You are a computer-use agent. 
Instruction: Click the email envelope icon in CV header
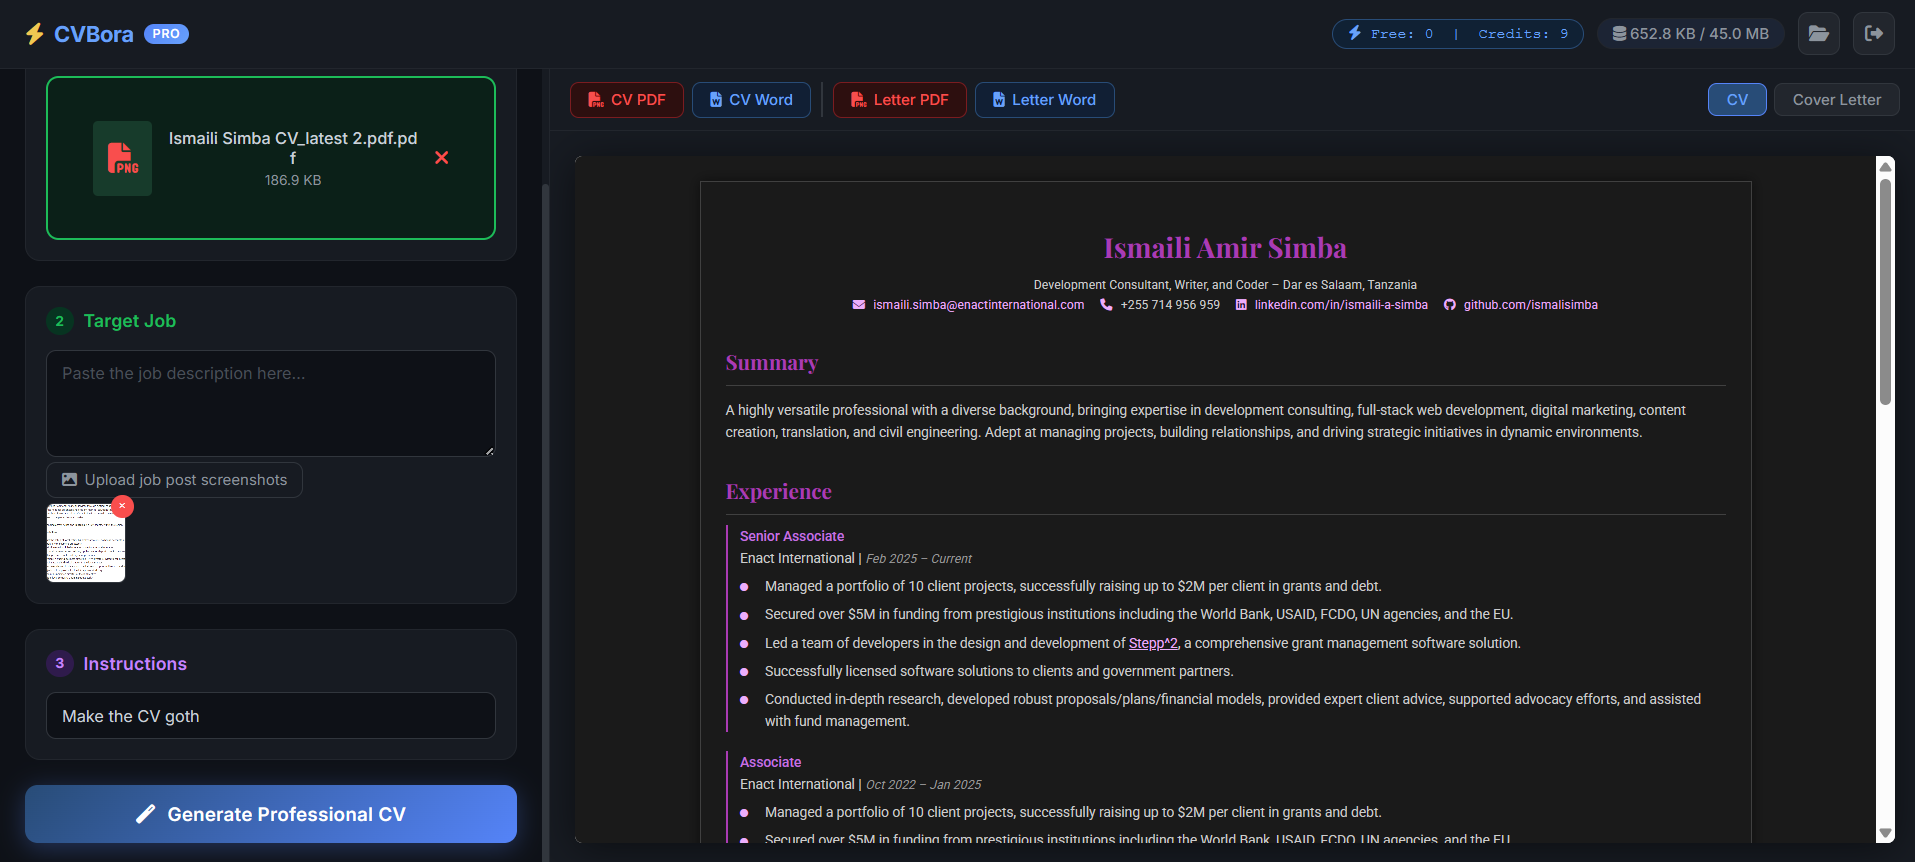tap(859, 305)
